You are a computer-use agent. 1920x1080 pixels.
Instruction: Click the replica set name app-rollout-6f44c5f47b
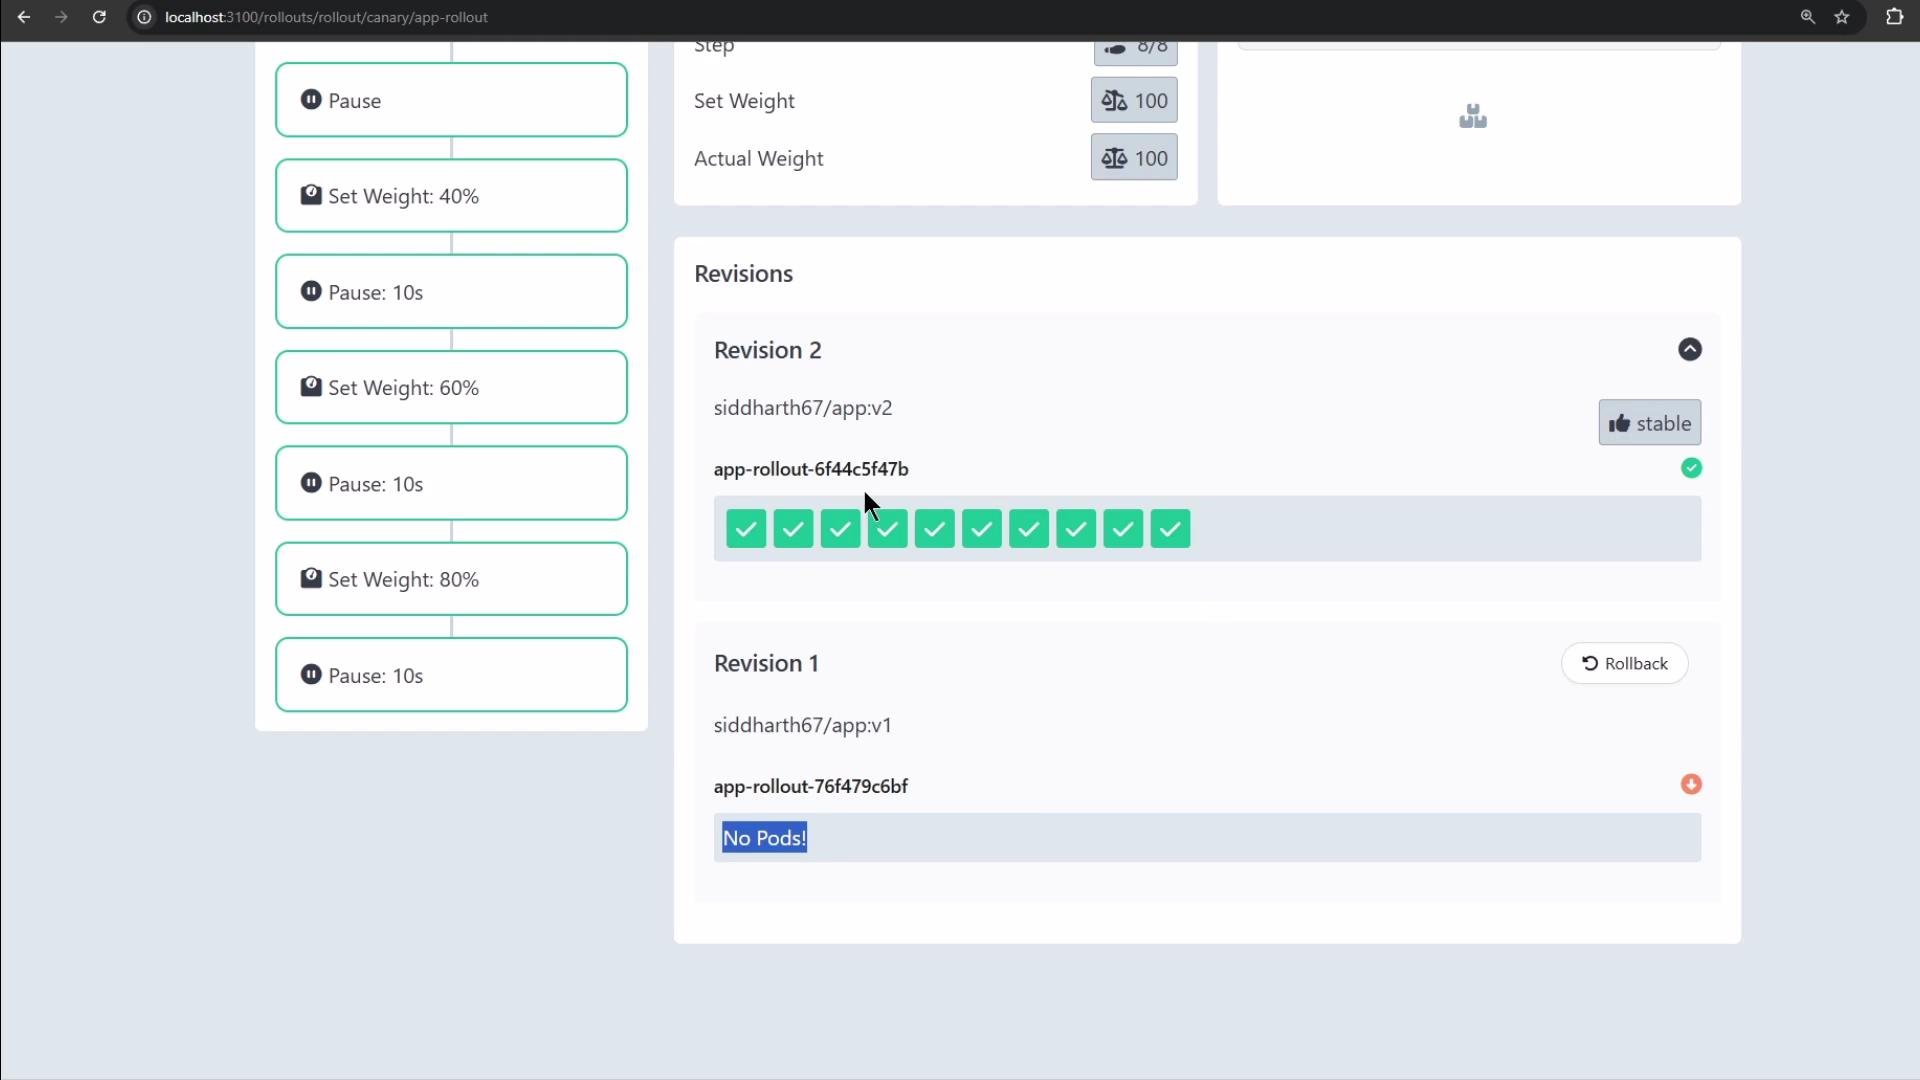click(811, 469)
